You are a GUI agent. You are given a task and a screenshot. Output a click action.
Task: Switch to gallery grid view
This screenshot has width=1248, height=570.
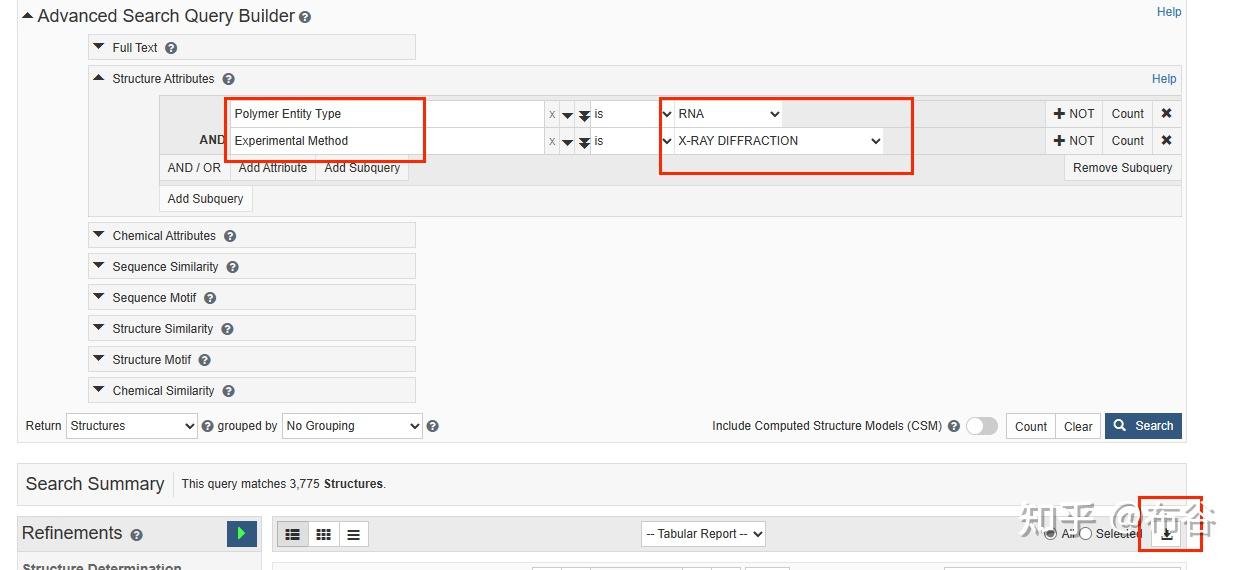click(323, 534)
